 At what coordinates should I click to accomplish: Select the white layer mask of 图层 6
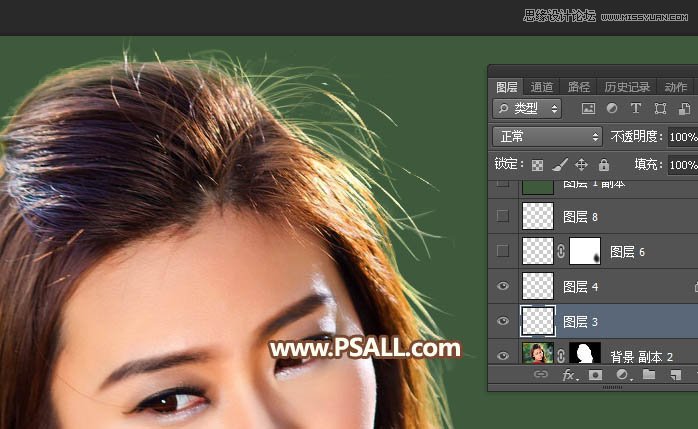pyautogui.click(x=585, y=251)
